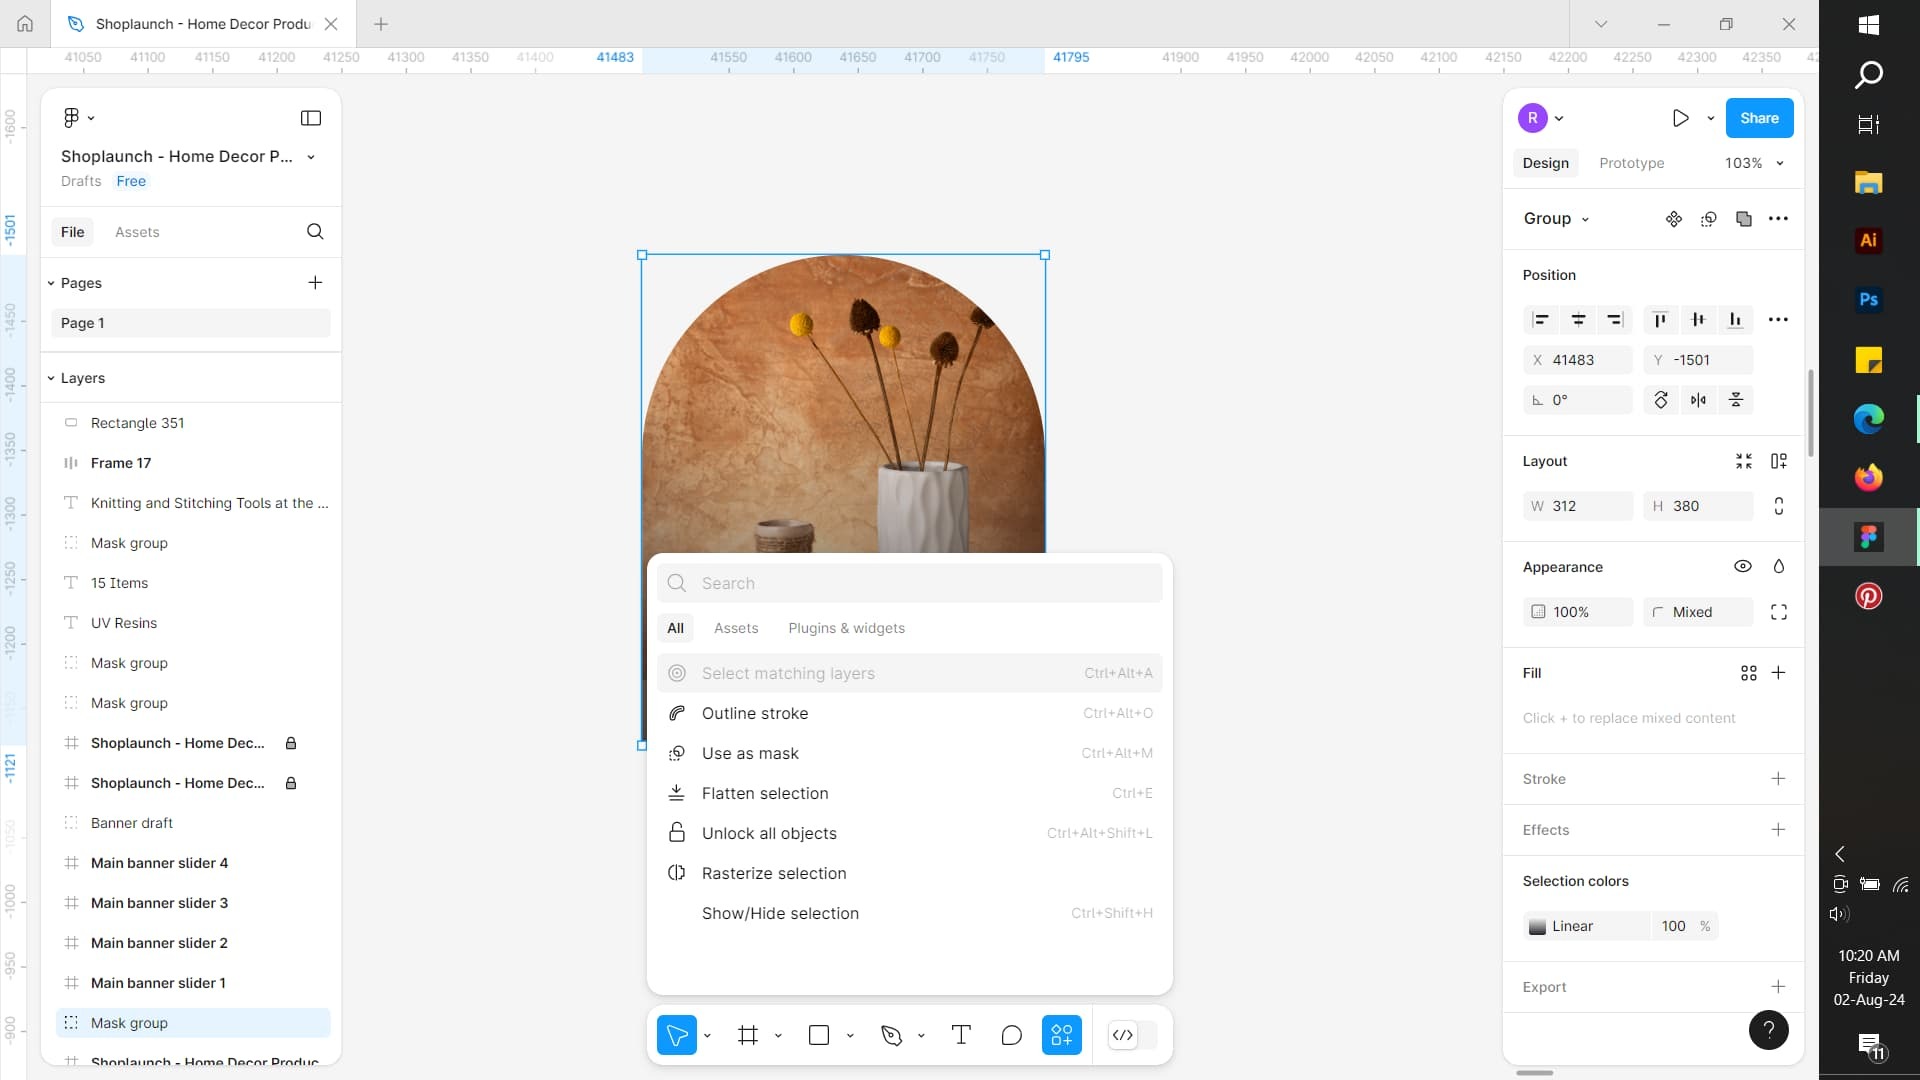Align selection left

[x=1541, y=320]
